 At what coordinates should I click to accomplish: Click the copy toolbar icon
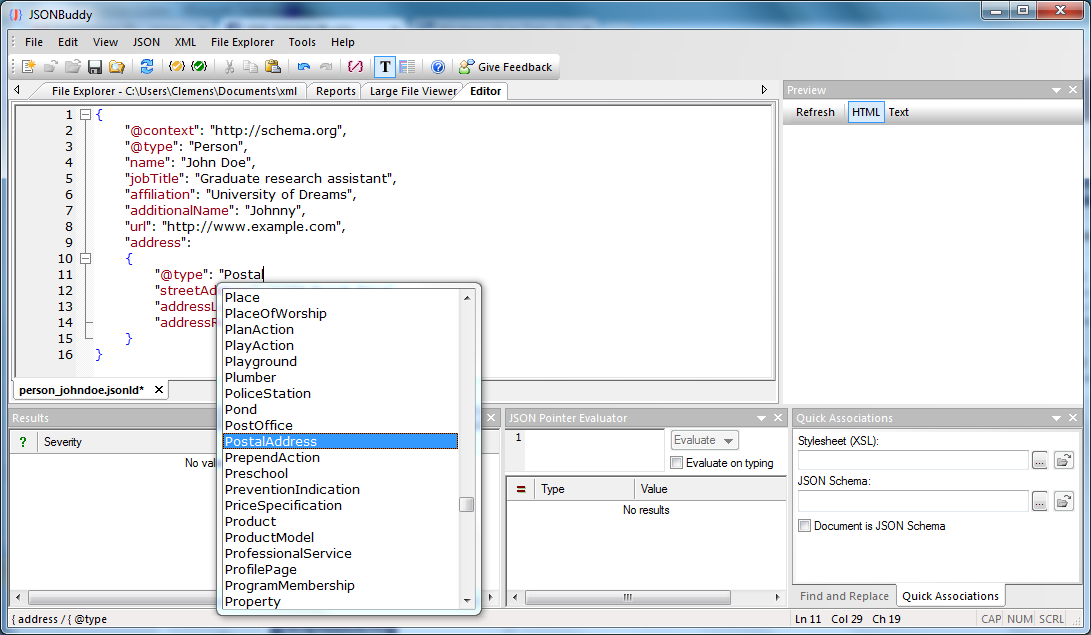(250, 67)
